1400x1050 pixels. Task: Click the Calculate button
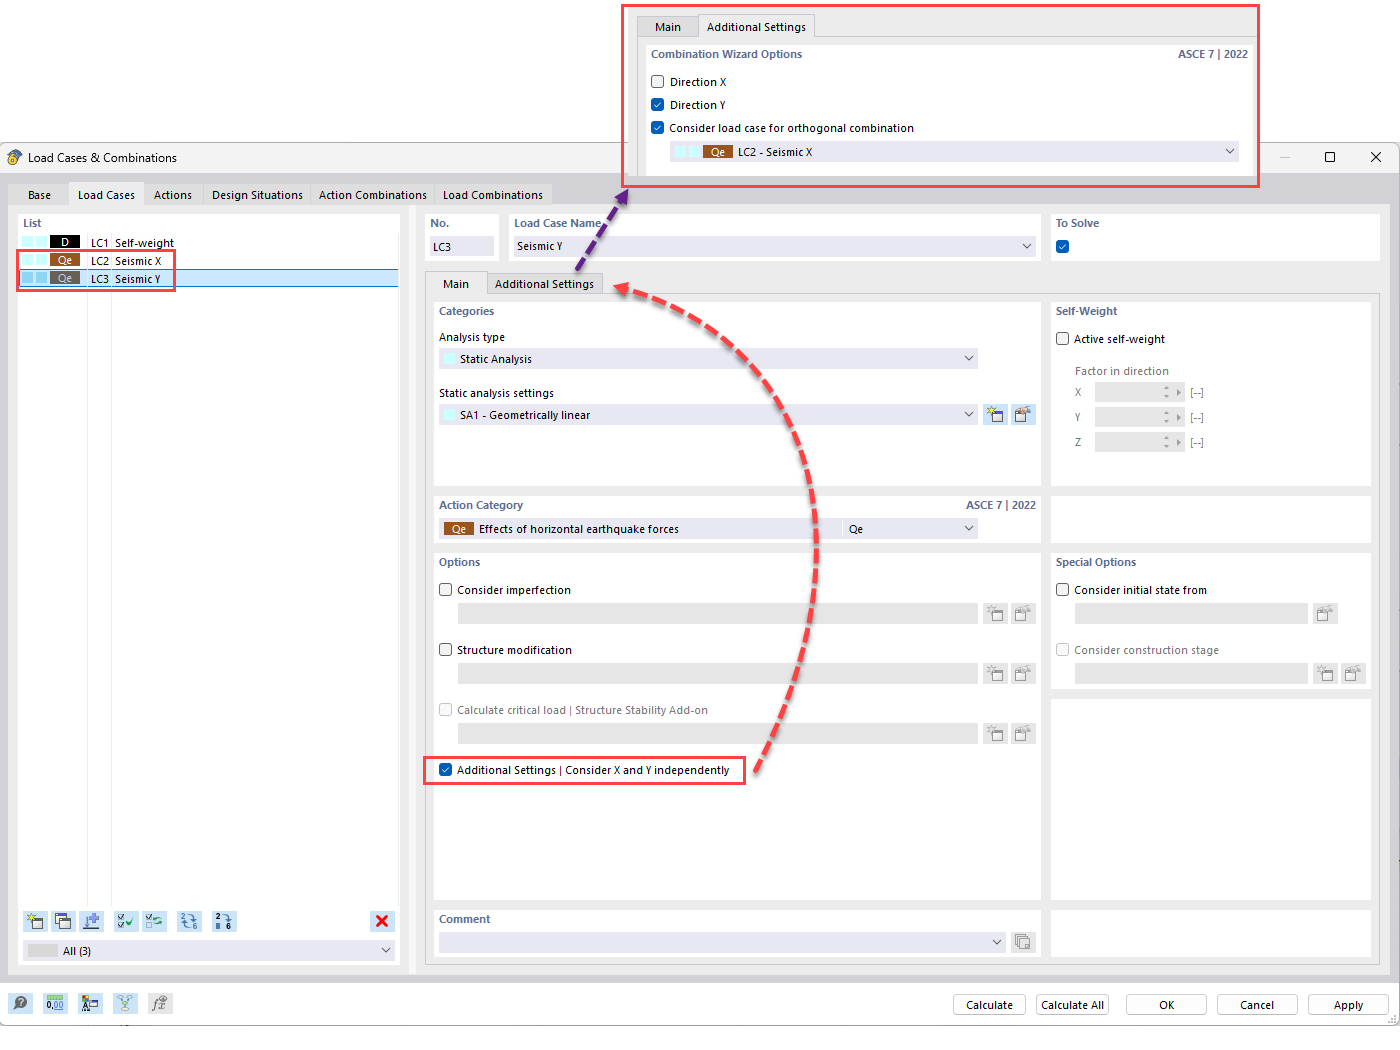[989, 1005]
